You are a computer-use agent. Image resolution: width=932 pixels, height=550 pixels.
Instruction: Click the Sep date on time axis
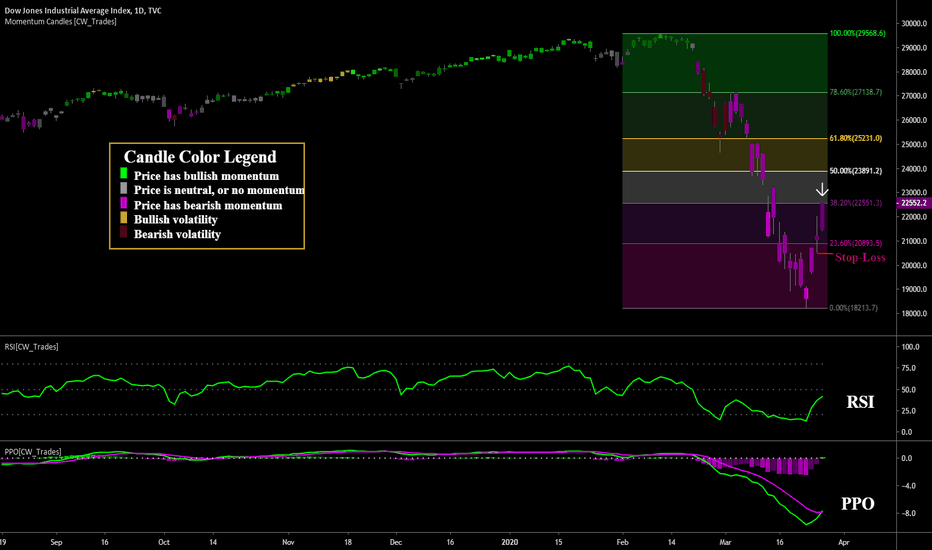pyautogui.click(x=56, y=542)
